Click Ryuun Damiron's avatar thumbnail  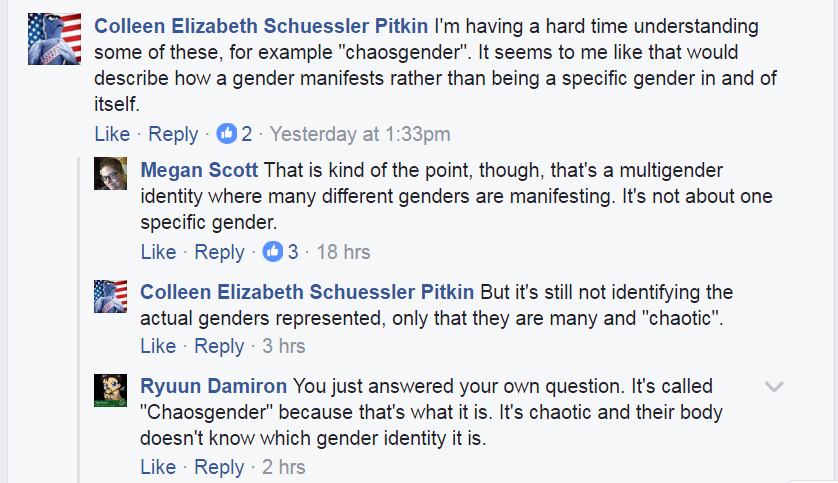110,390
